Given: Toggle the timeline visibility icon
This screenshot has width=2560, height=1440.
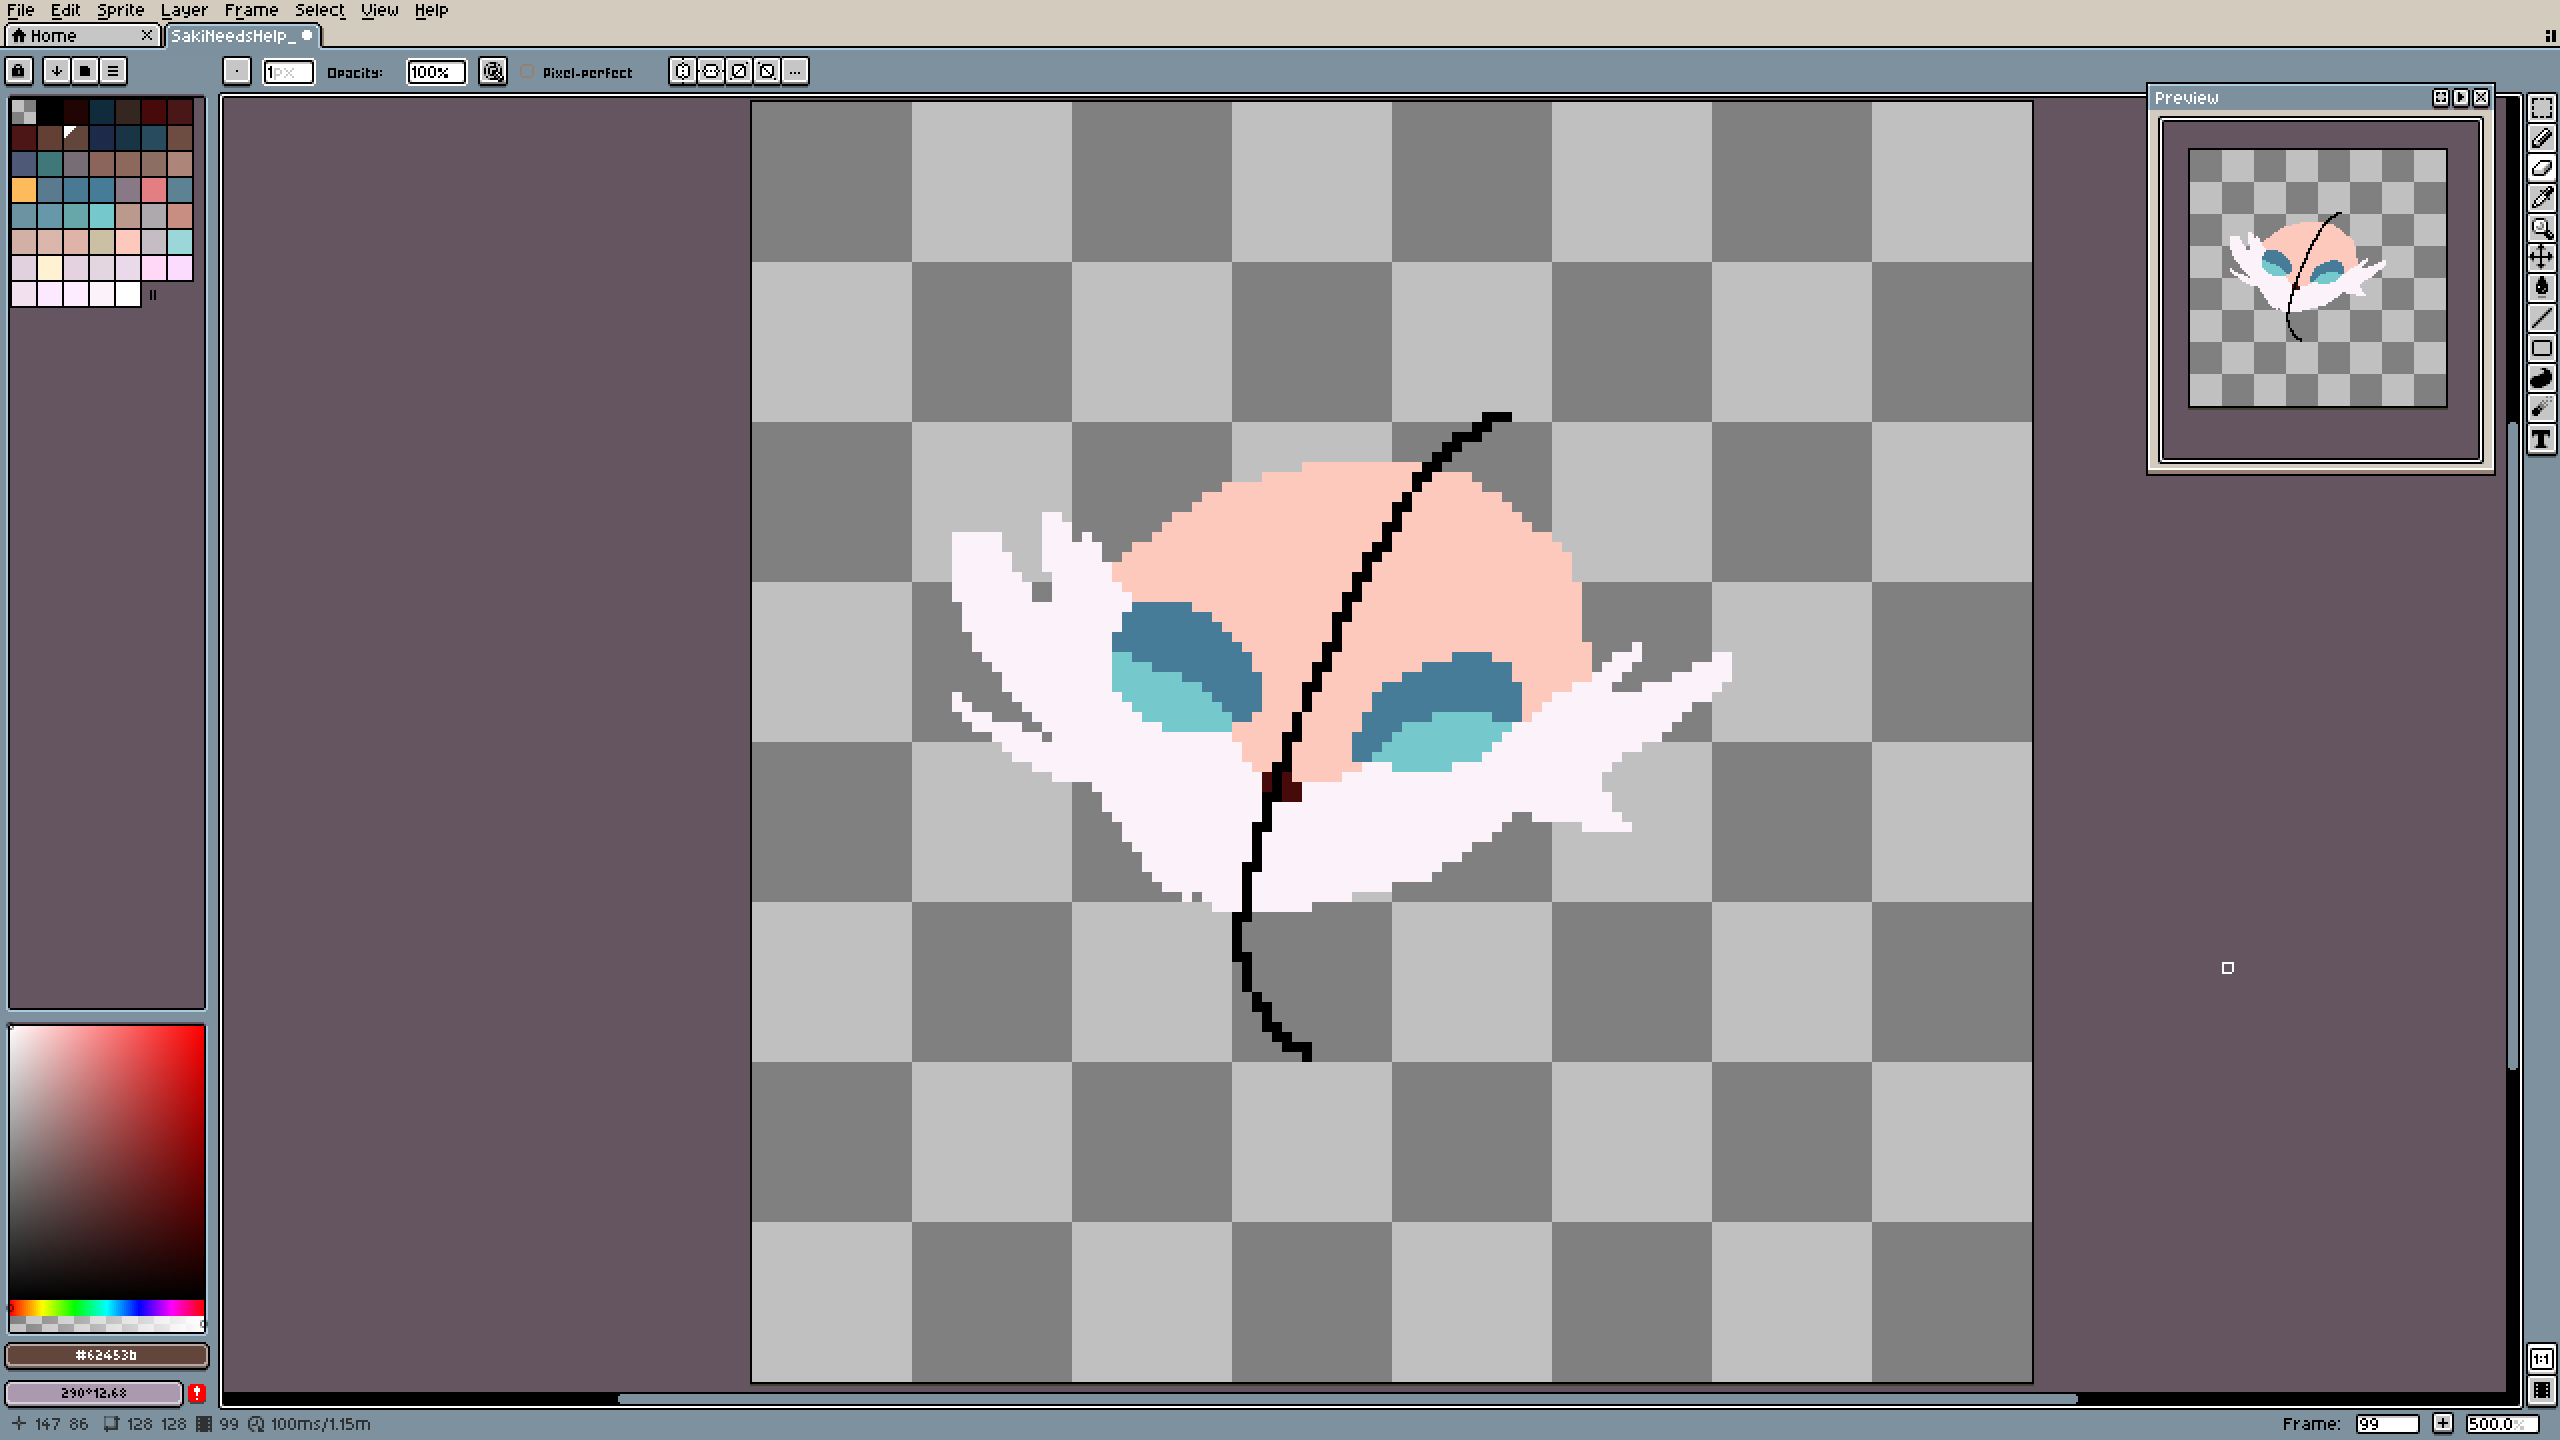Looking at the screenshot, I should pos(2541,1391).
